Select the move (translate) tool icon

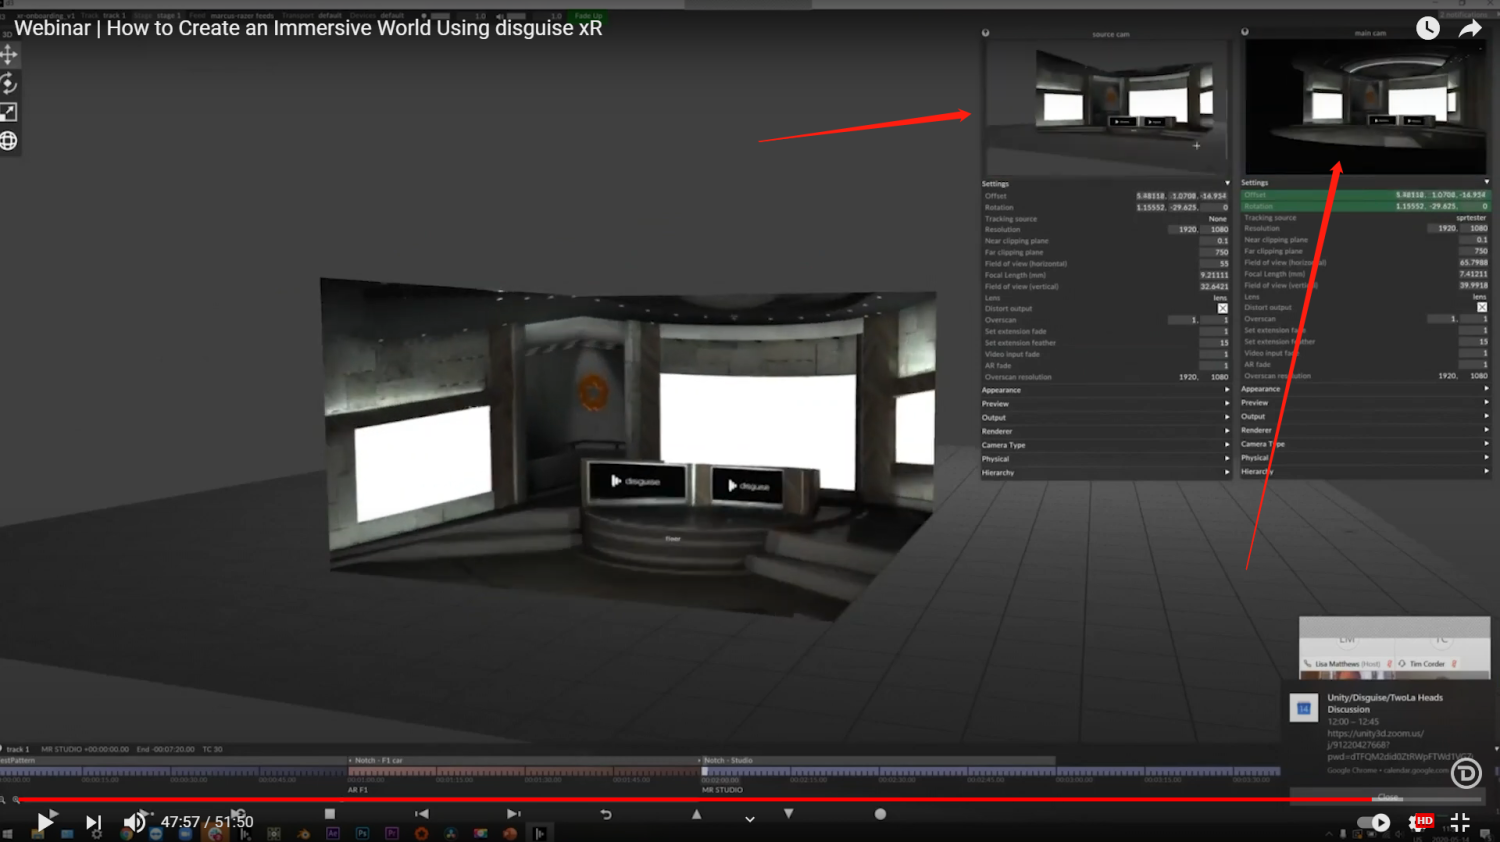point(9,54)
